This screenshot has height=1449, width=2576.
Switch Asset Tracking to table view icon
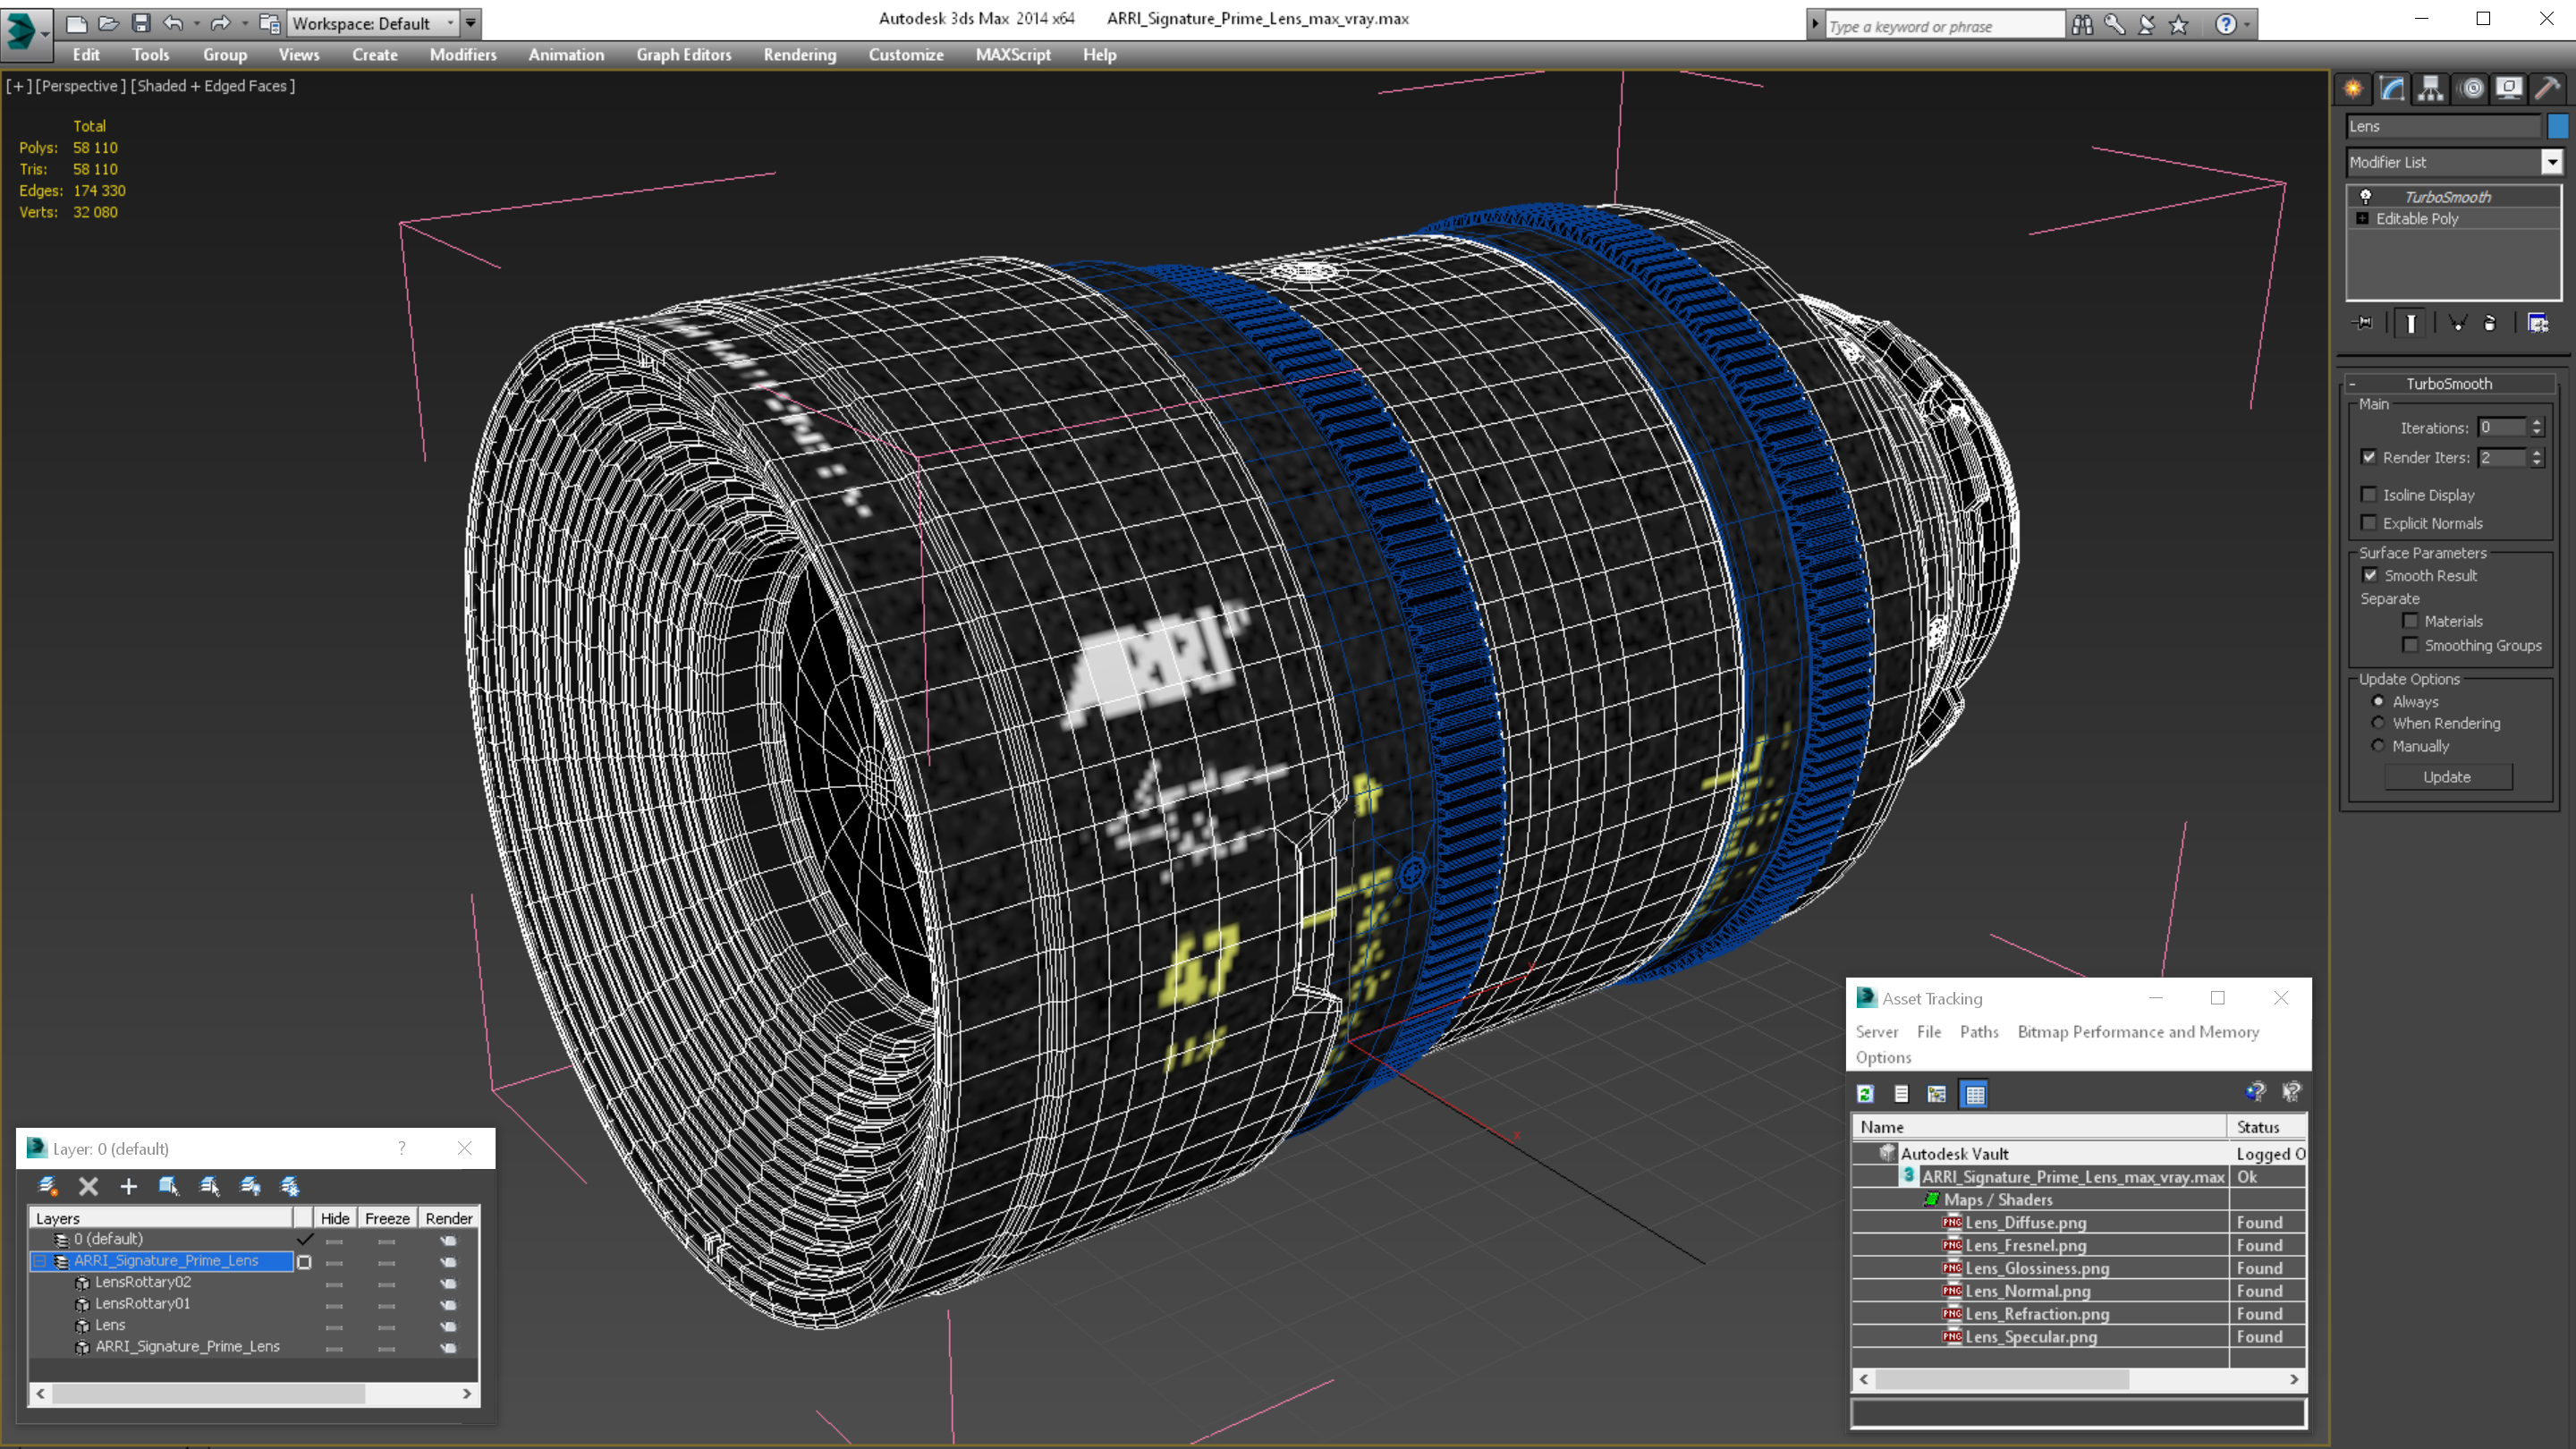[1975, 1094]
